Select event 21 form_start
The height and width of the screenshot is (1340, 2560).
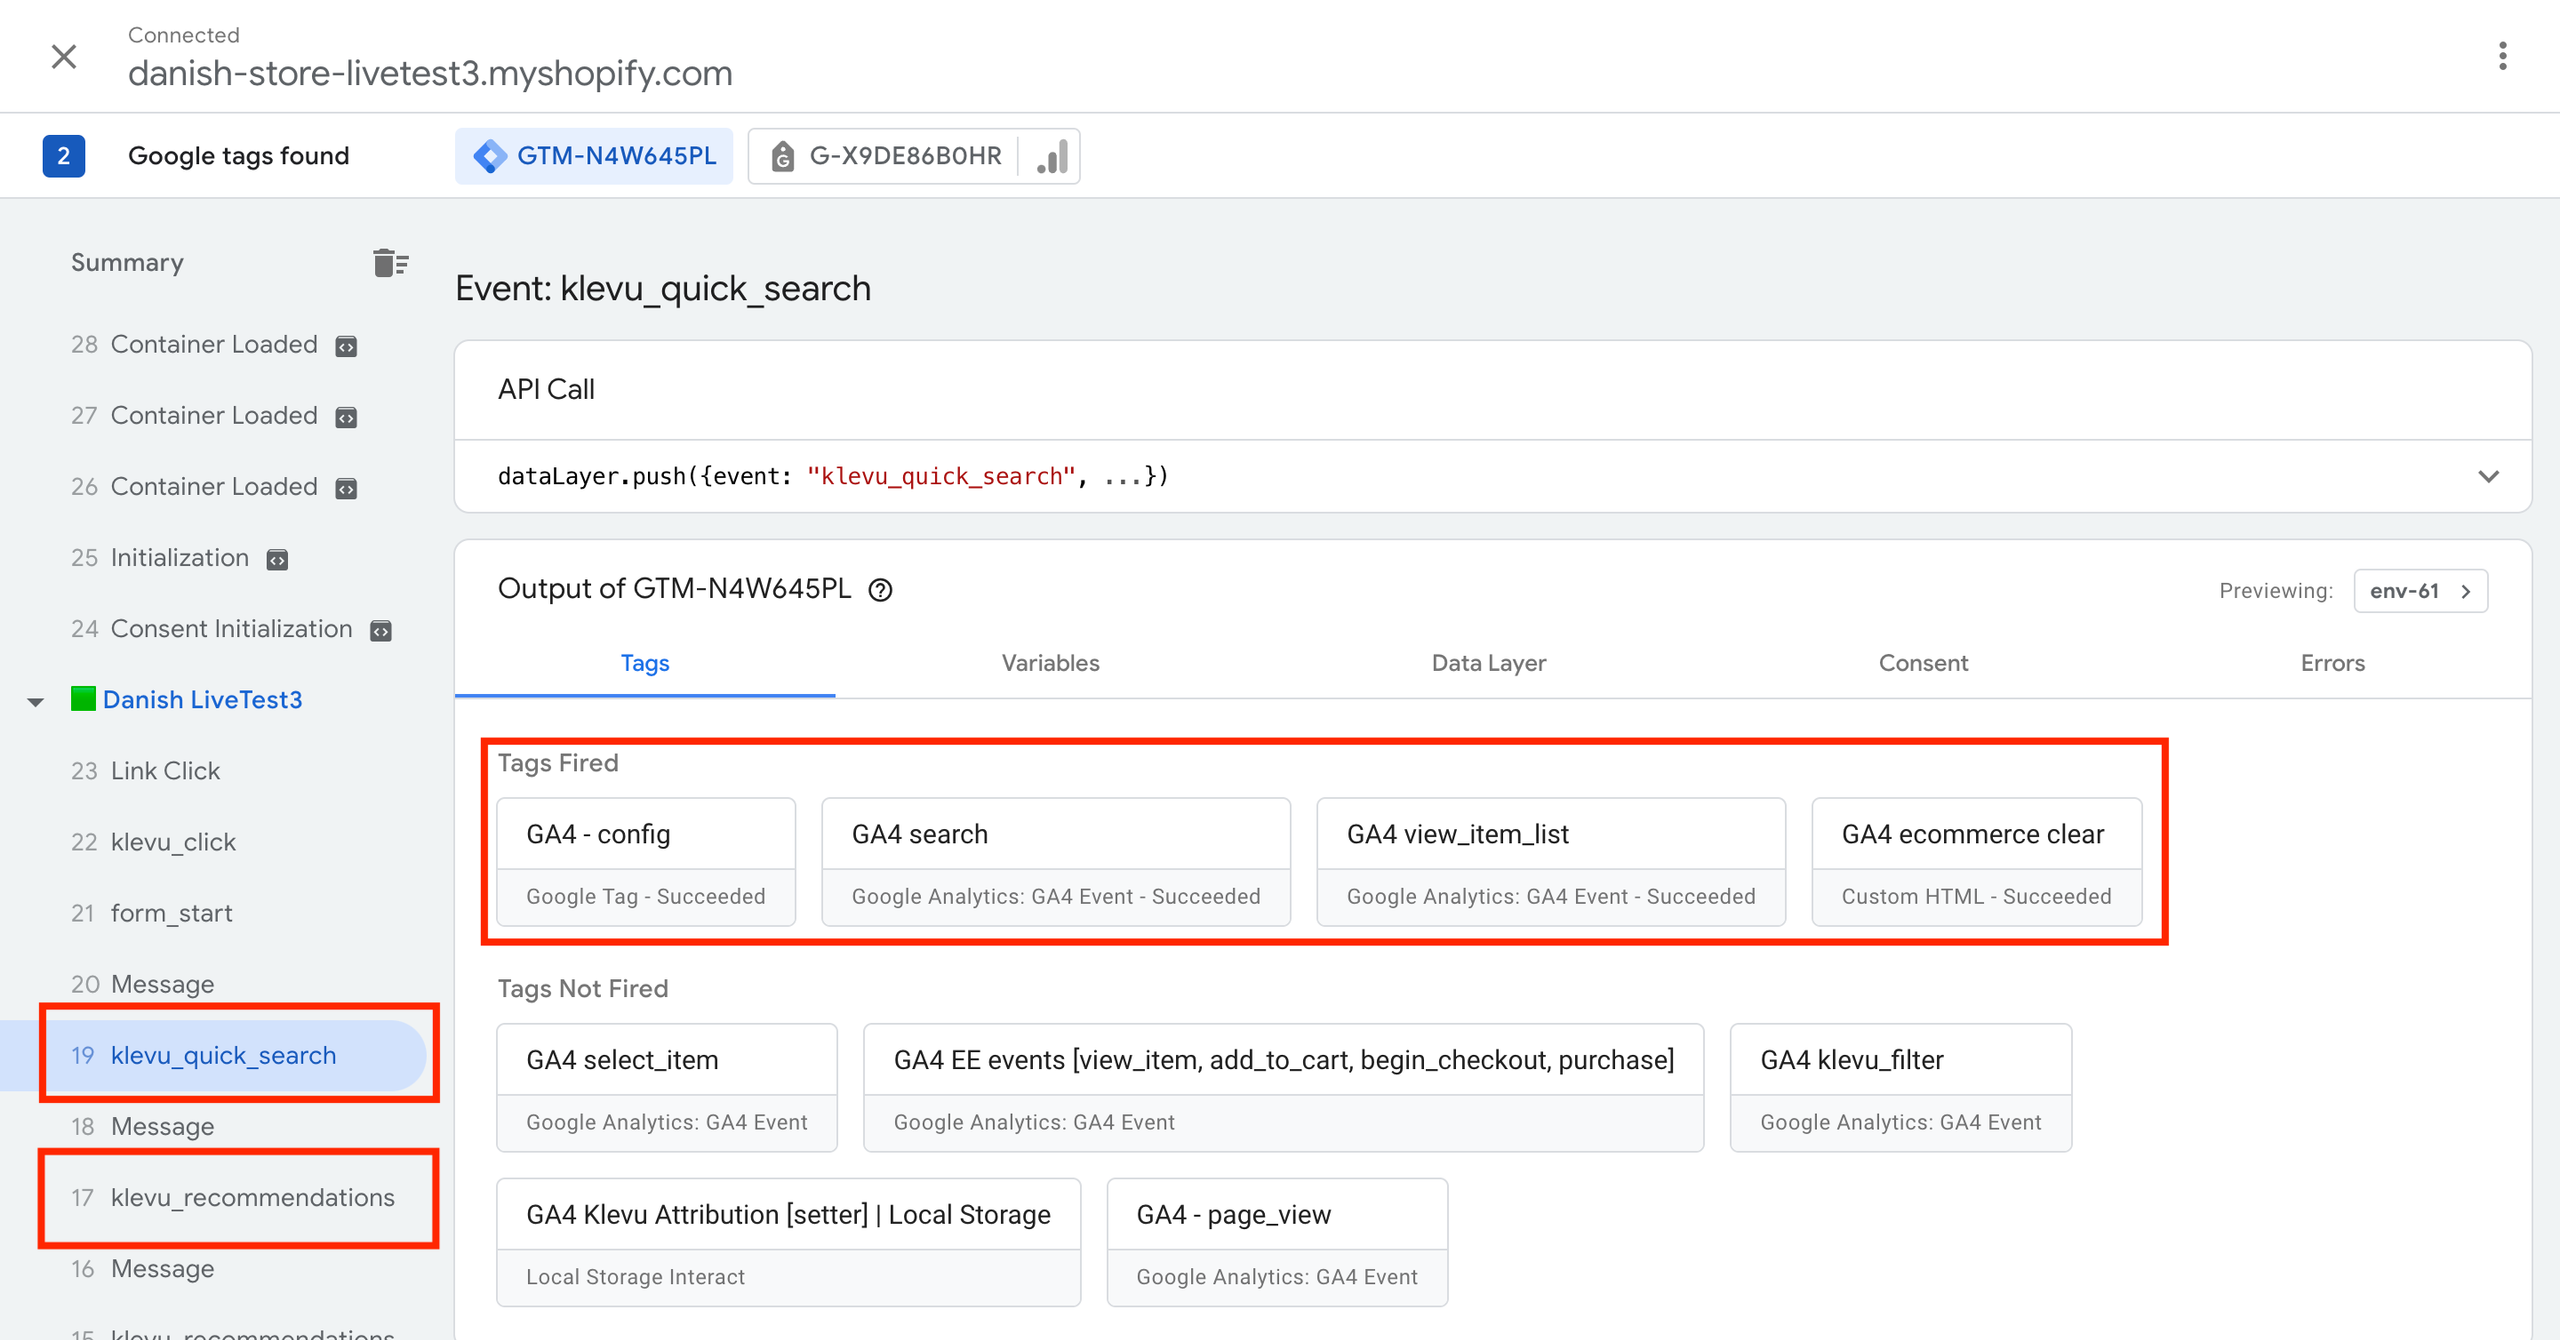coord(151,913)
